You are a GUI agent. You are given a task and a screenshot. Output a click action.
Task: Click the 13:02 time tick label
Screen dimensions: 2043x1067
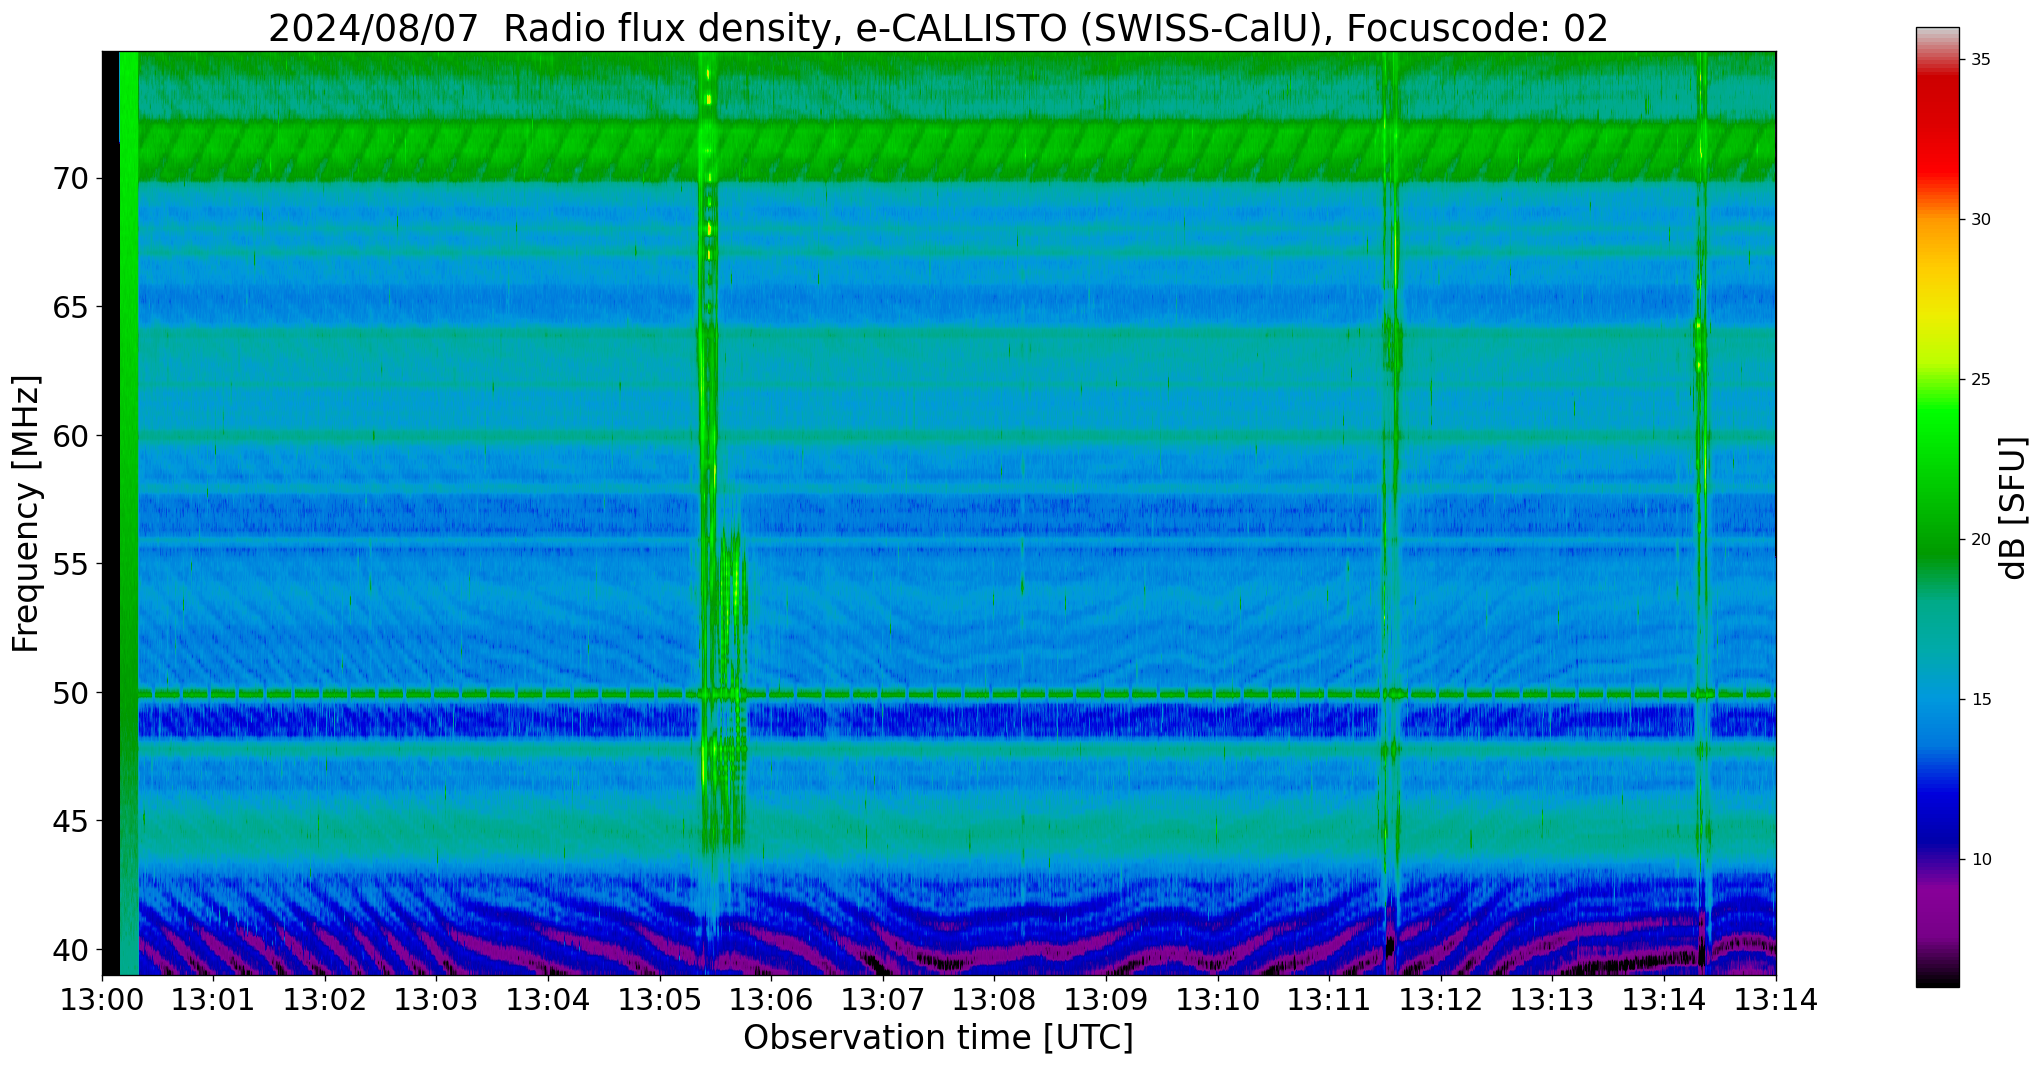pyautogui.click(x=326, y=1000)
